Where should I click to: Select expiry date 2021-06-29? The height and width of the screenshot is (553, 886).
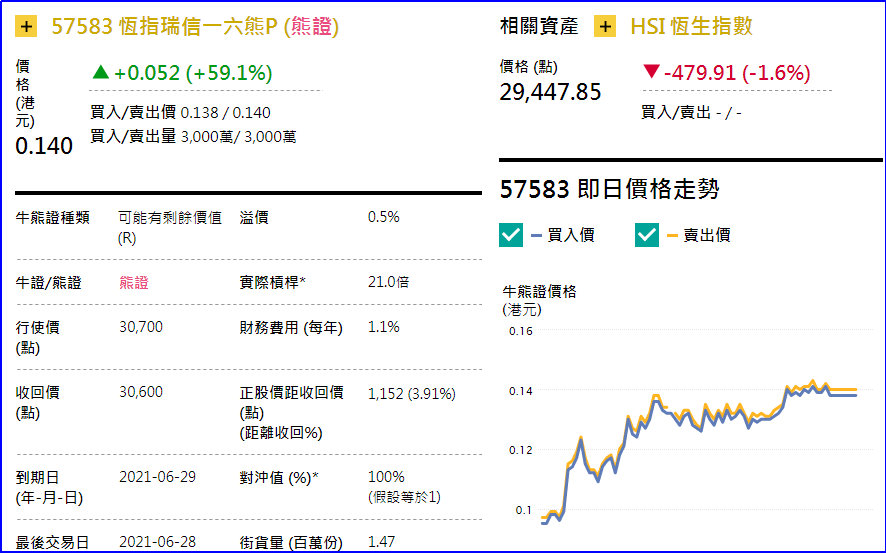point(158,477)
